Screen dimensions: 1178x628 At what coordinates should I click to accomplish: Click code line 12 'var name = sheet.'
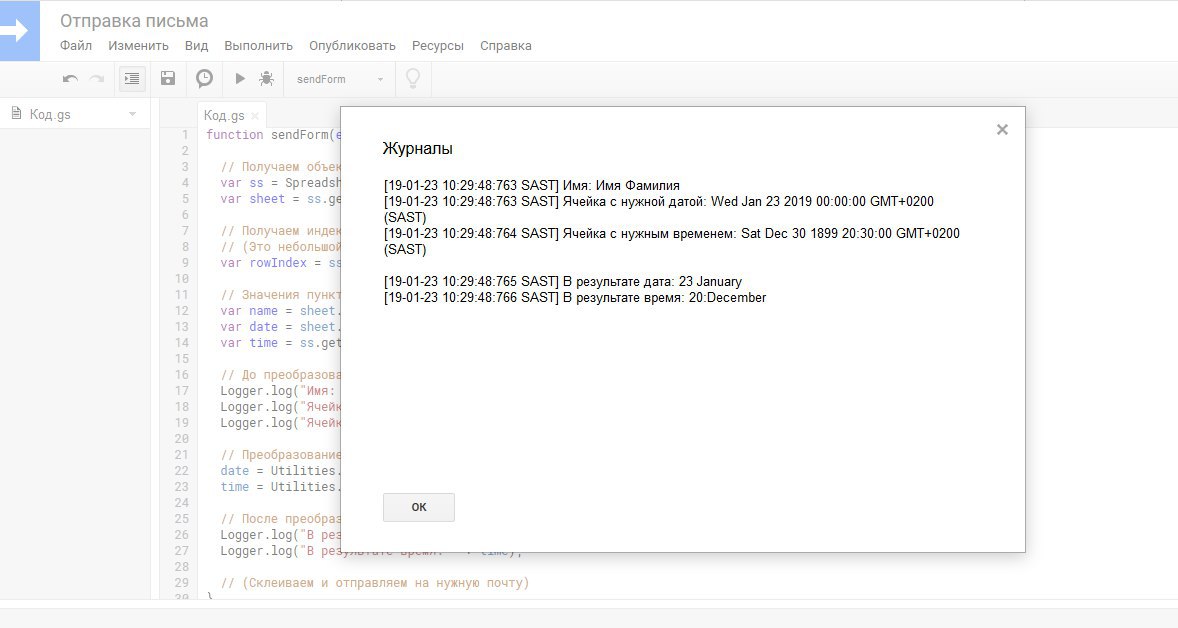pyautogui.click(x=280, y=311)
